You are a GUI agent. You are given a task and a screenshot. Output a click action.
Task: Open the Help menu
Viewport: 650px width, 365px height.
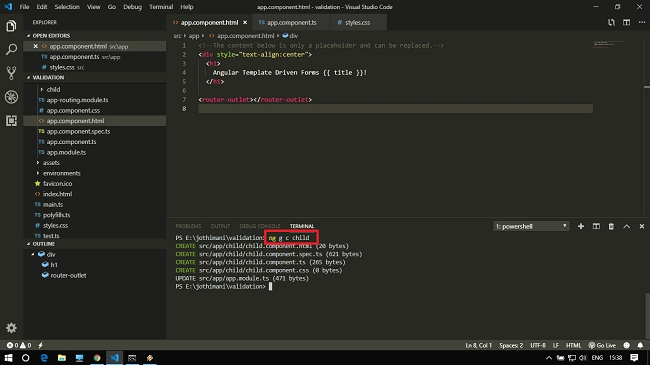187,7
